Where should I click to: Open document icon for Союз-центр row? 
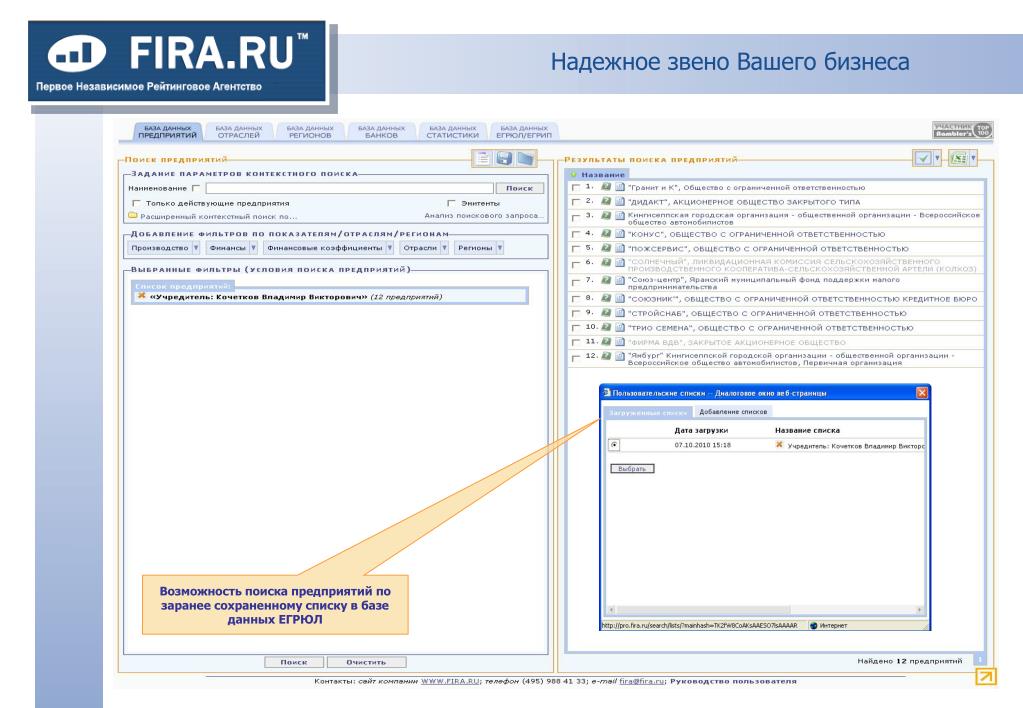[x=620, y=280]
